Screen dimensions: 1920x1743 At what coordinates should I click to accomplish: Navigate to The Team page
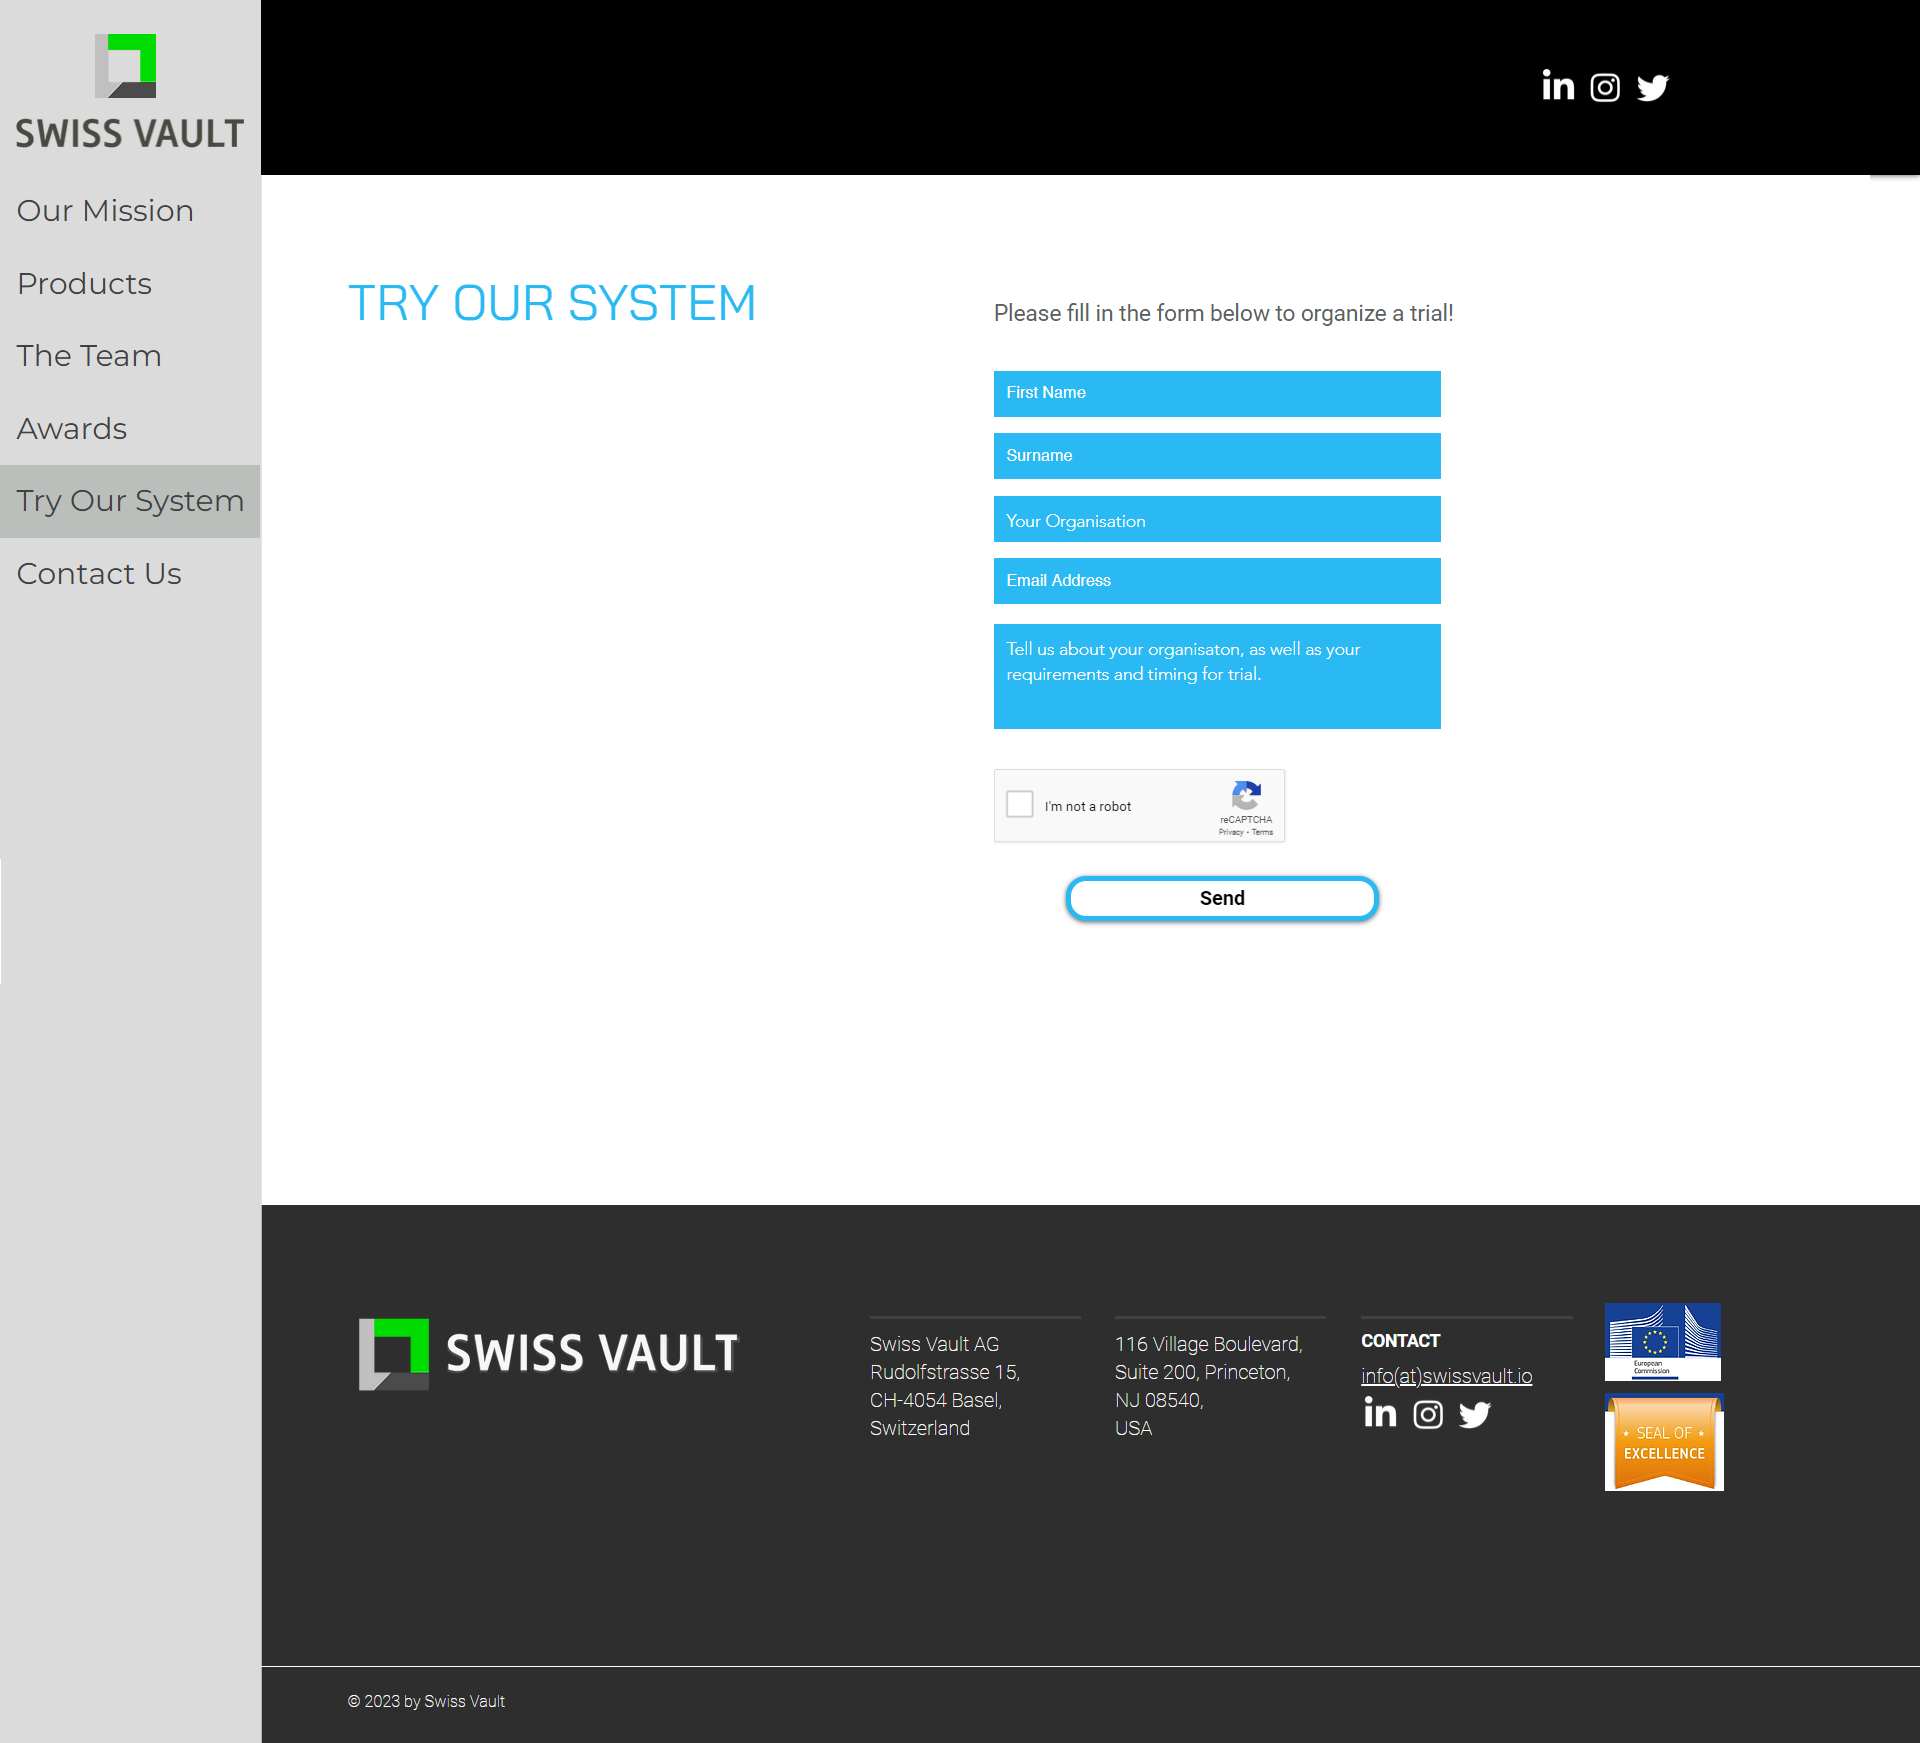pyautogui.click(x=89, y=356)
